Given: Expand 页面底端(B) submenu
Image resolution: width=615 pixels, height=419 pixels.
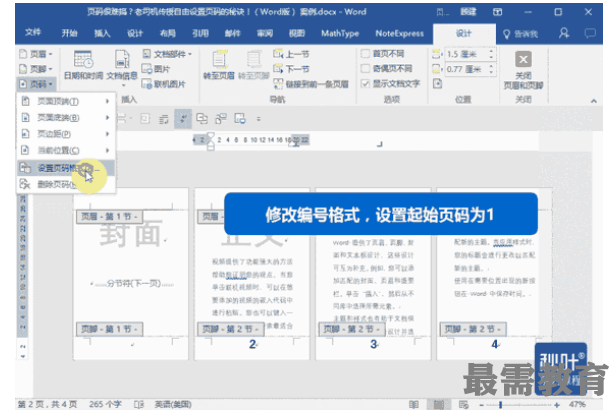Looking at the screenshot, I should [x=66, y=118].
